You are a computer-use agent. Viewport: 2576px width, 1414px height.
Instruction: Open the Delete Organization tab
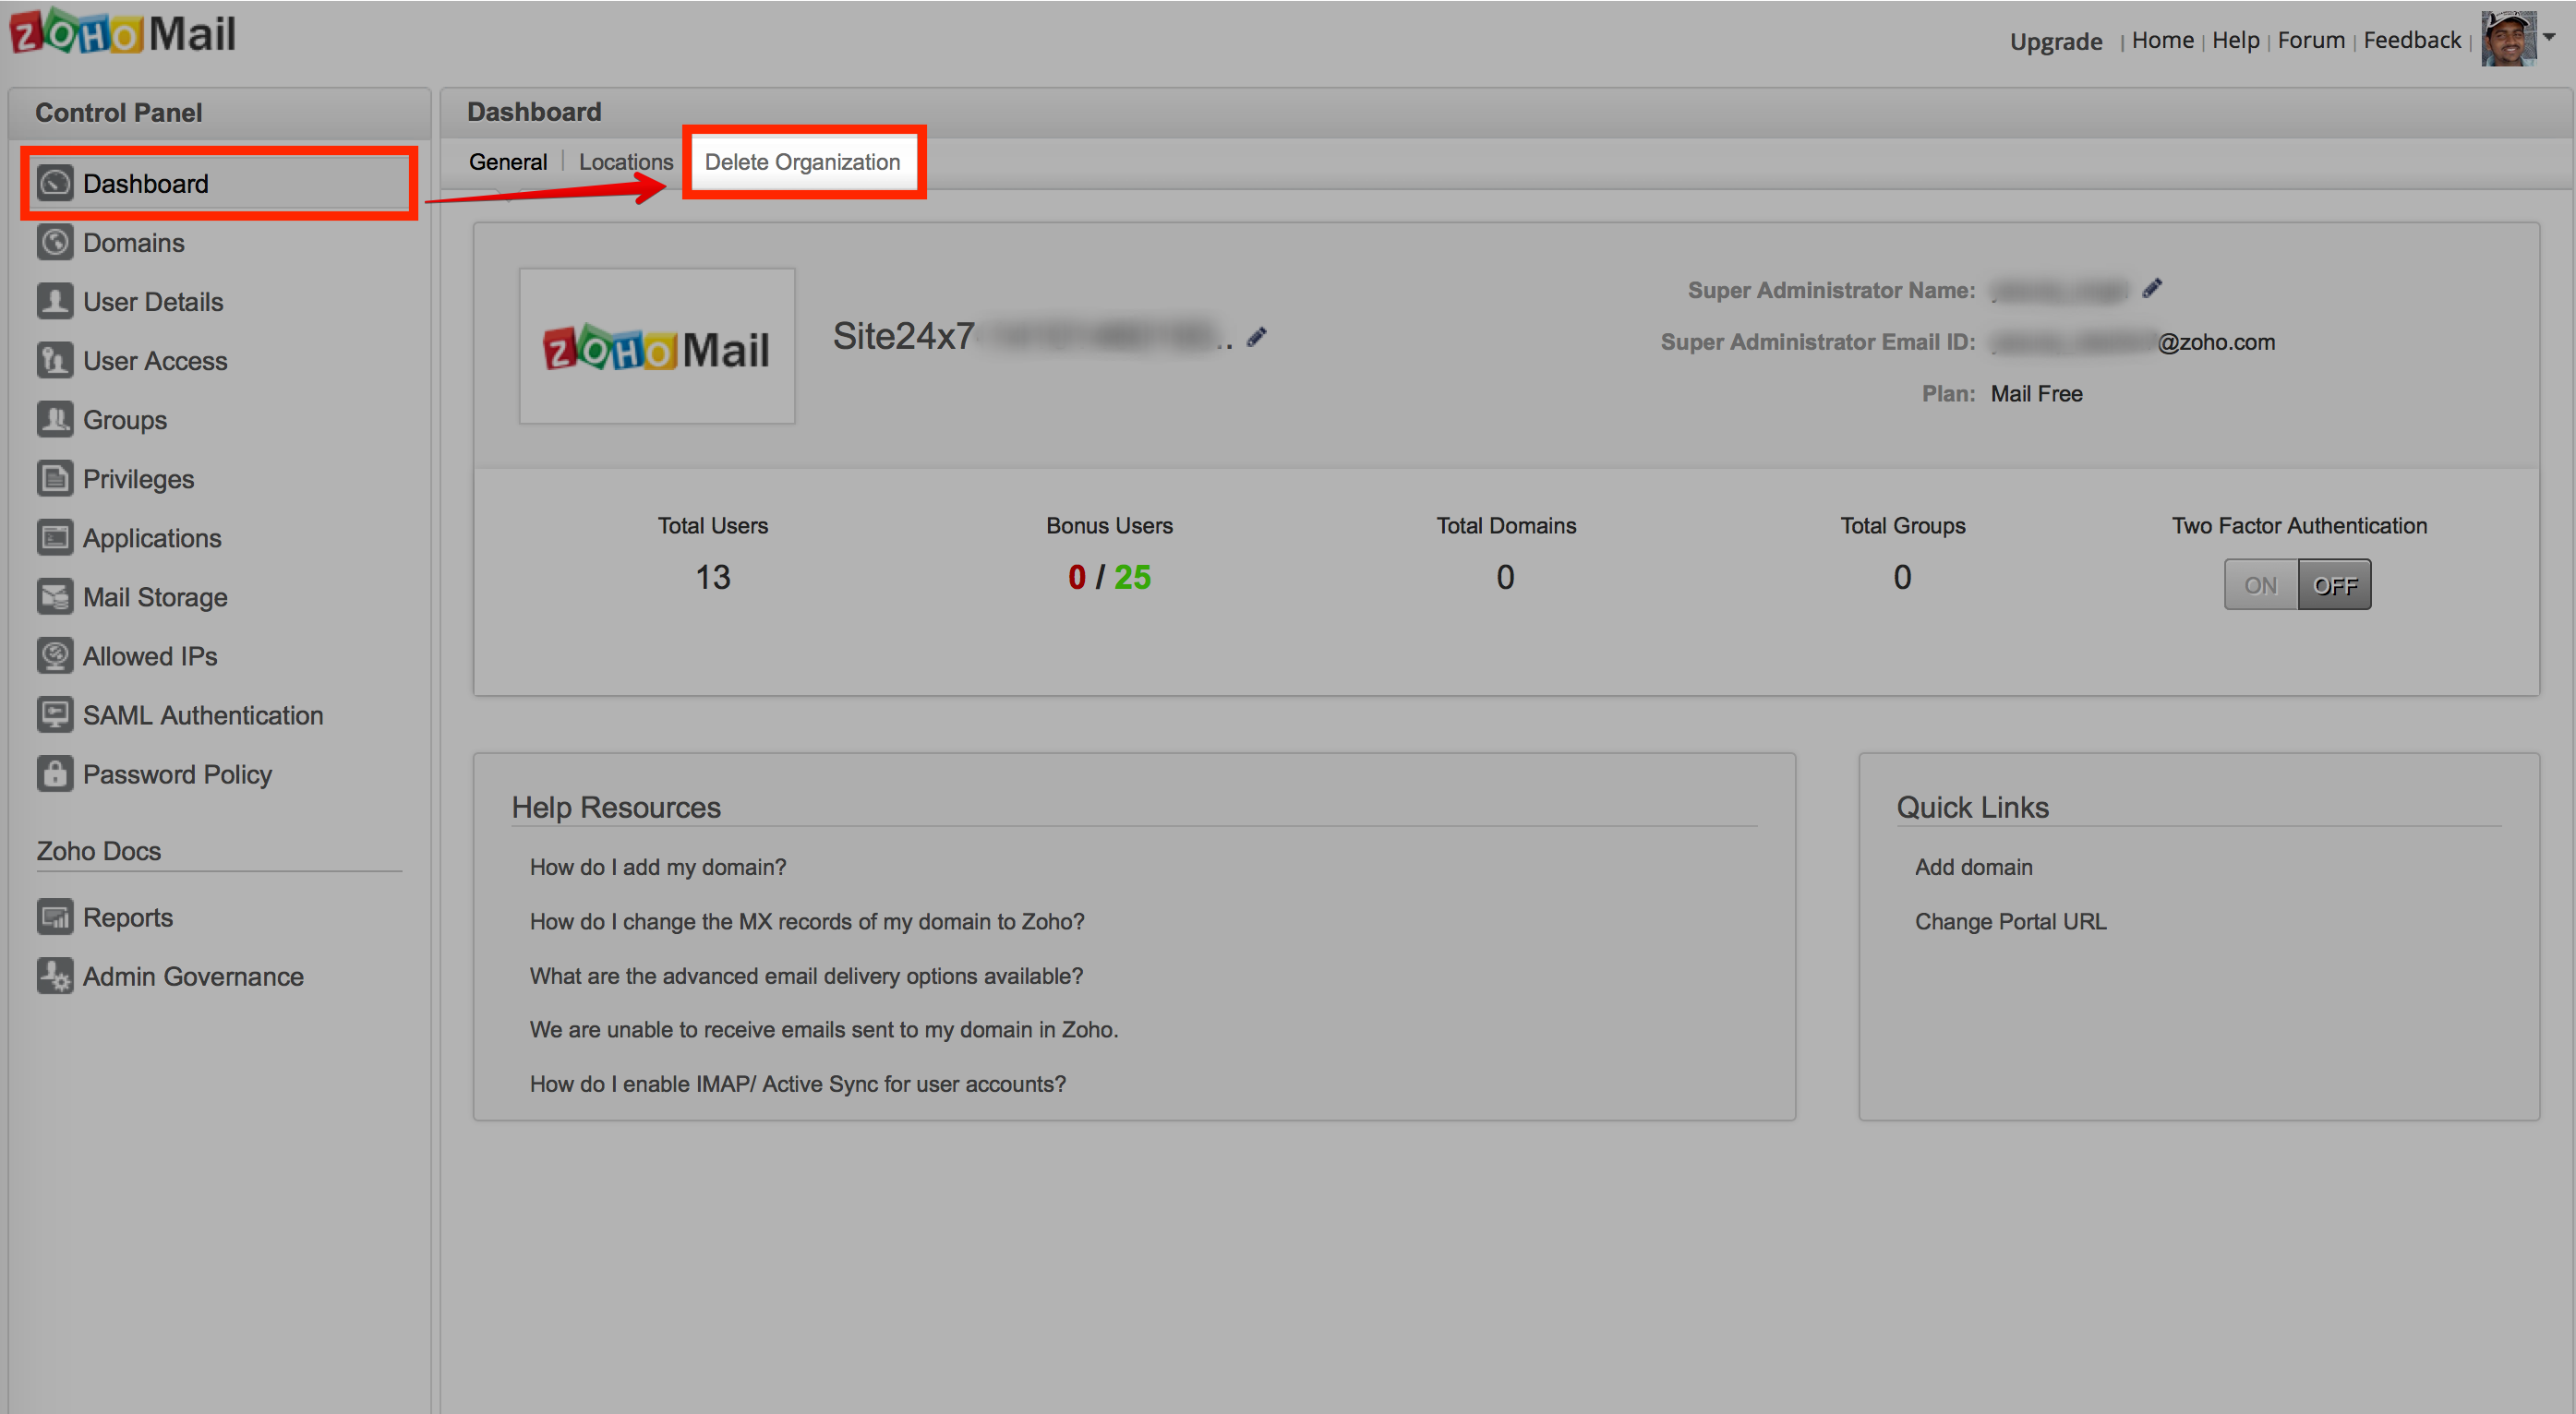coord(802,162)
